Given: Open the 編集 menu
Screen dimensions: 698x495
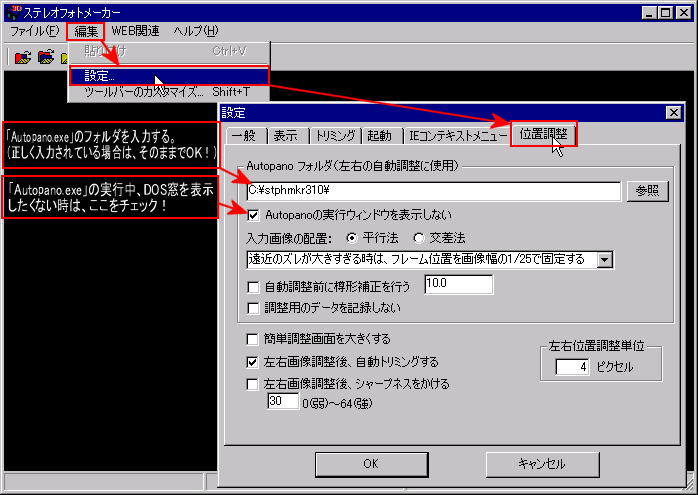Looking at the screenshot, I should coord(86,31).
